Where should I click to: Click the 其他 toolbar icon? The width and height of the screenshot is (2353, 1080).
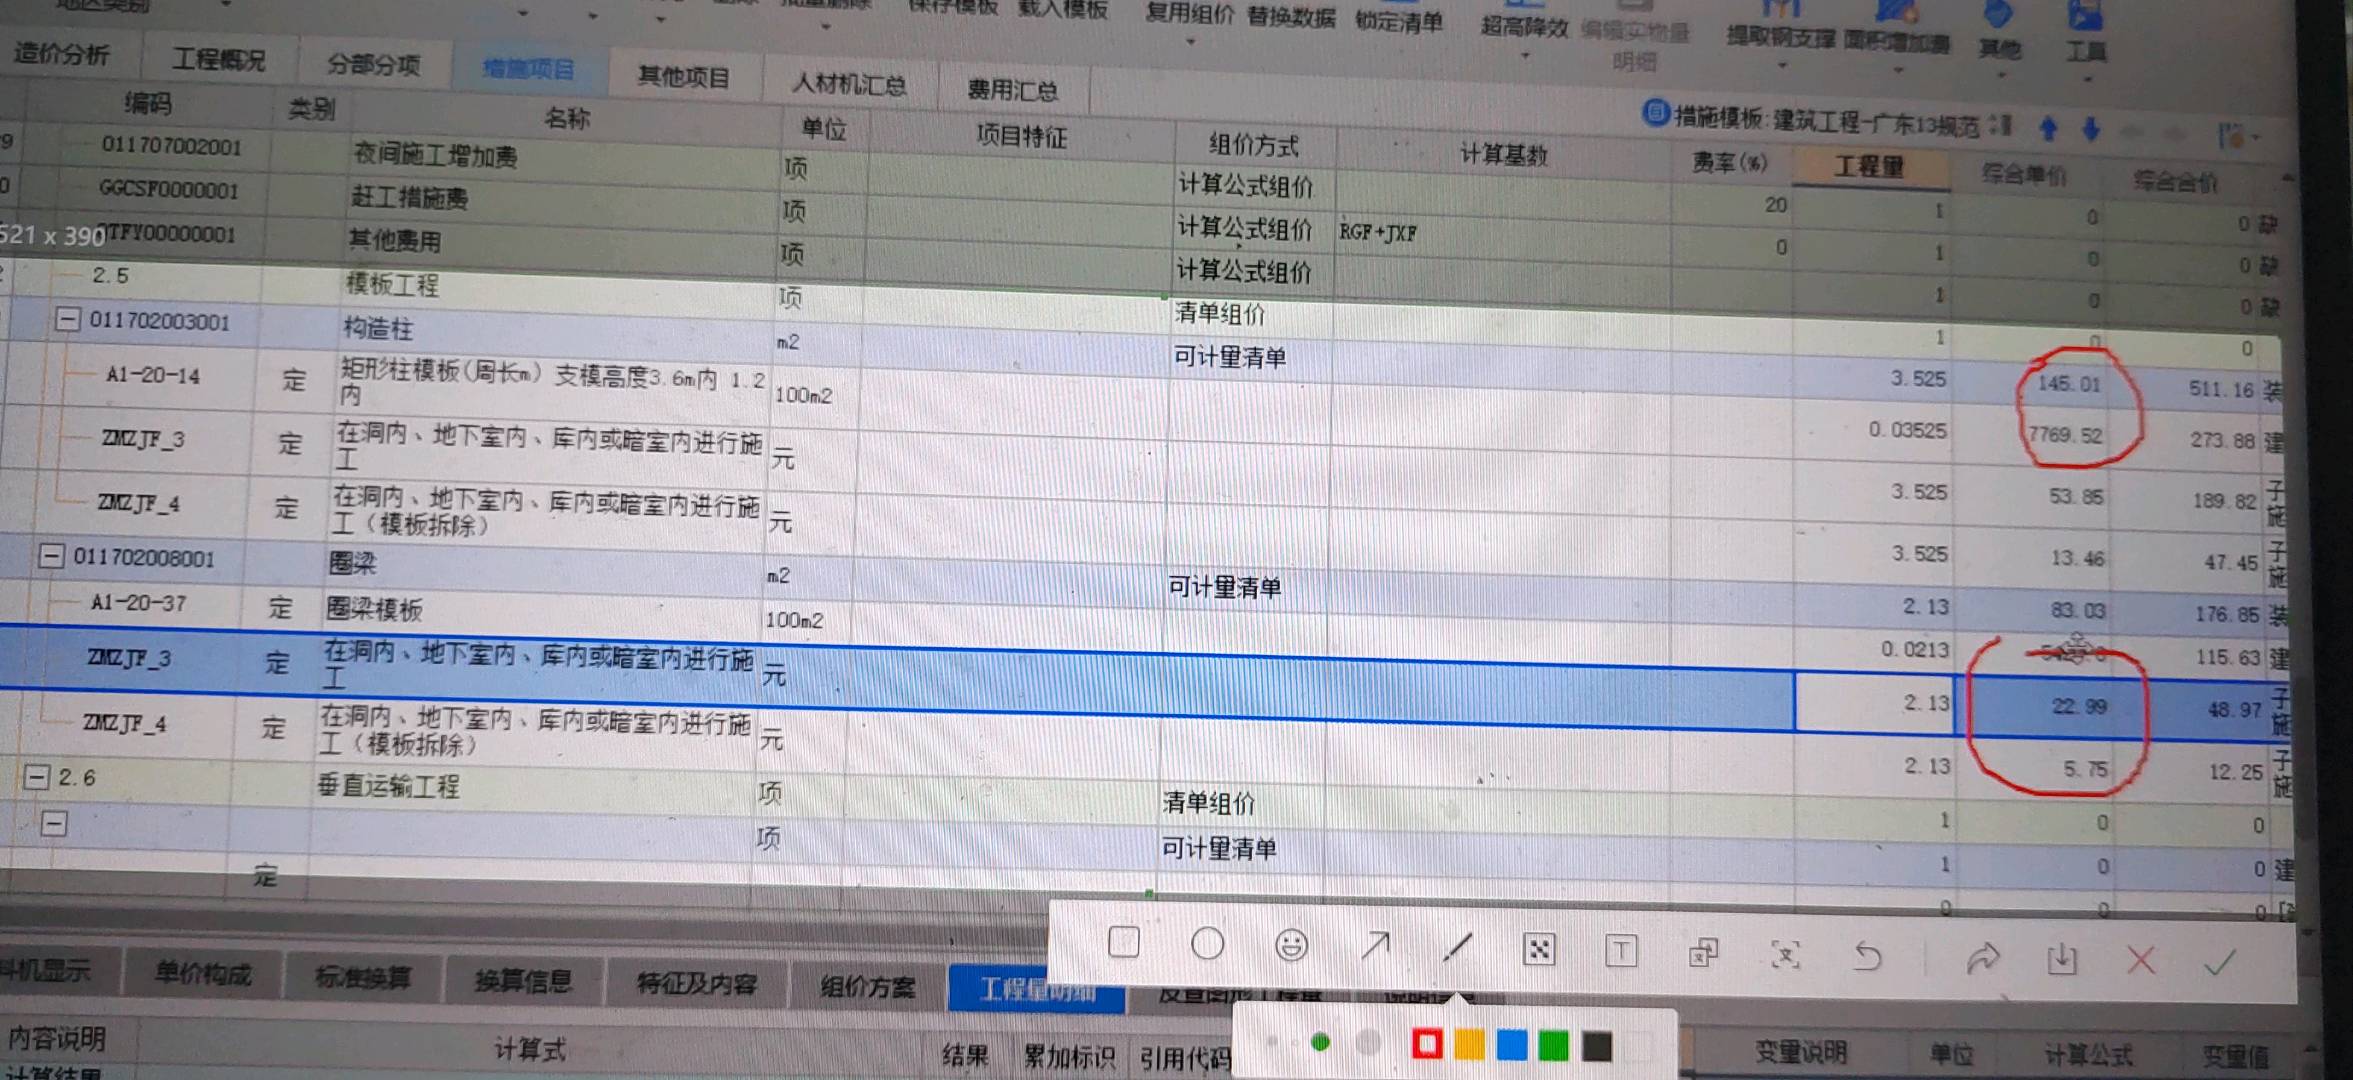click(x=1999, y=28)
